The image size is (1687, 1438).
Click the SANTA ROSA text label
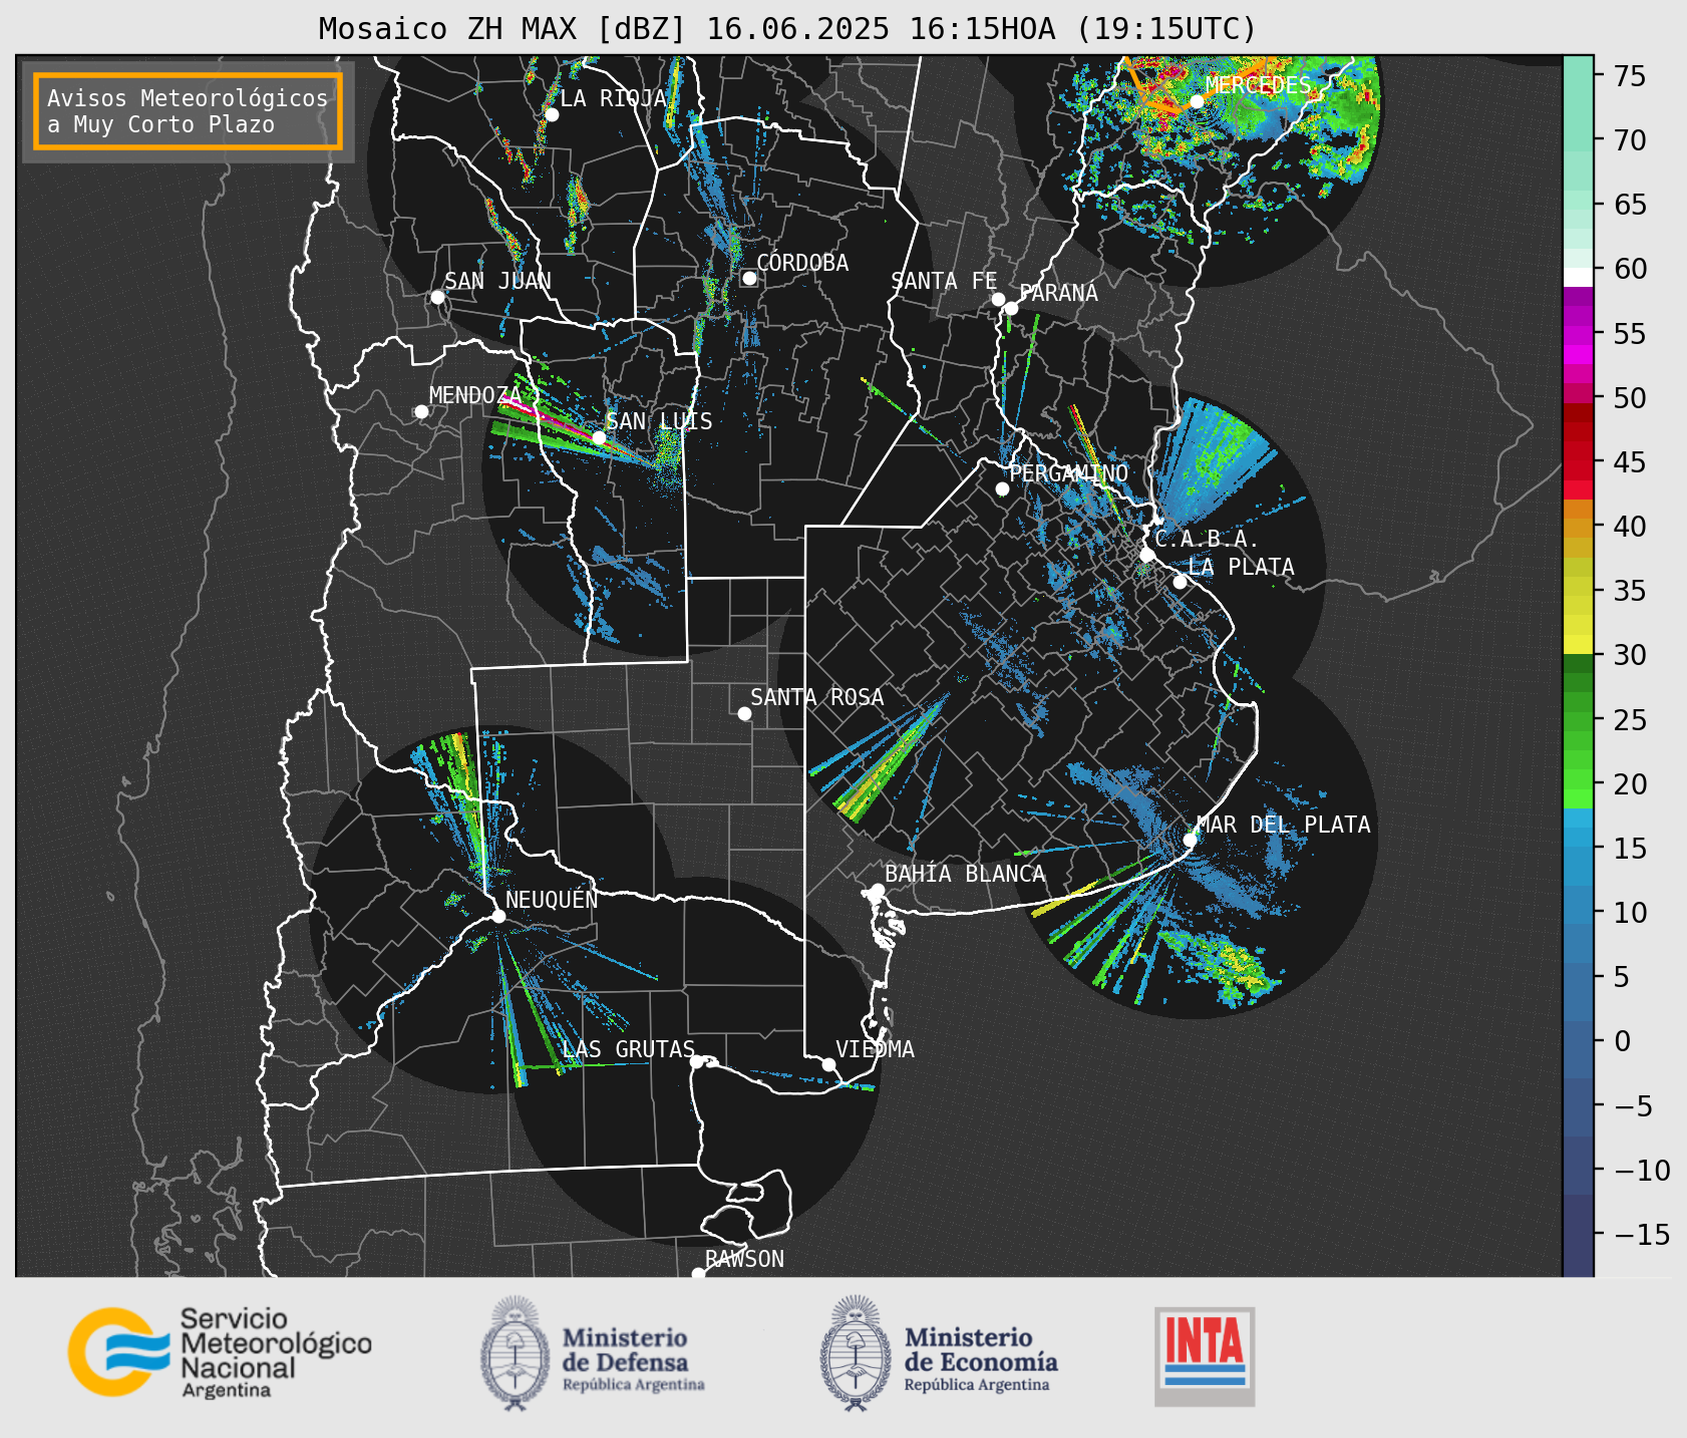pyautogui.click(x=817, y=697)
